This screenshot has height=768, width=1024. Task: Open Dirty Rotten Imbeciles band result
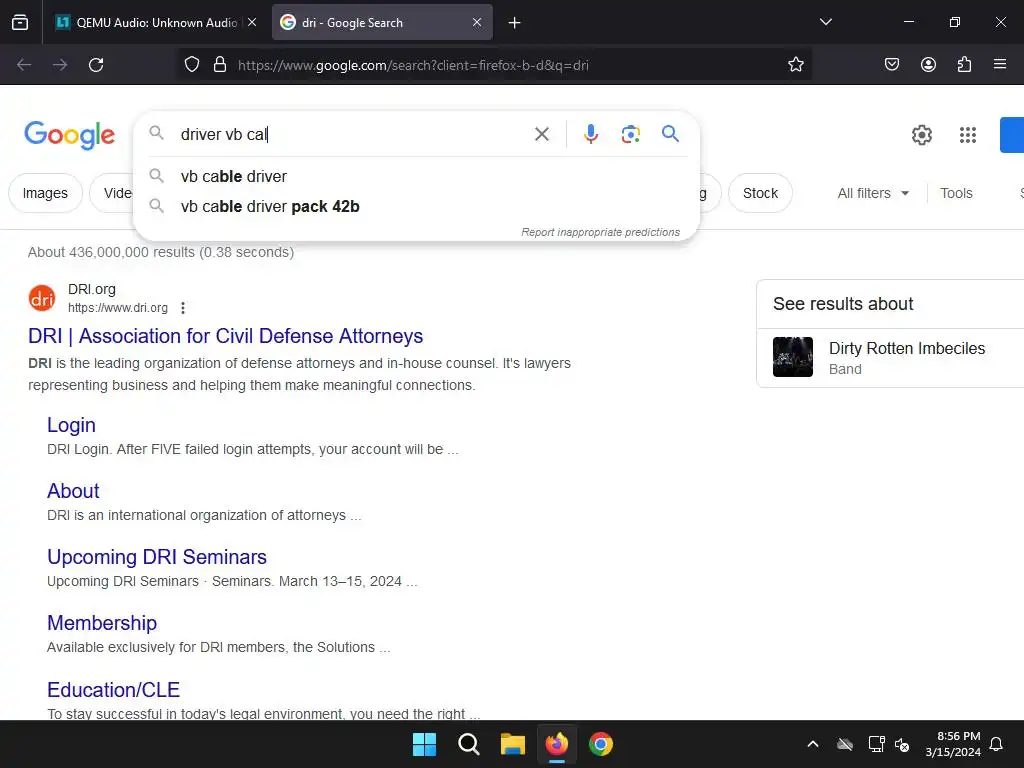click(x=906, y=349)
